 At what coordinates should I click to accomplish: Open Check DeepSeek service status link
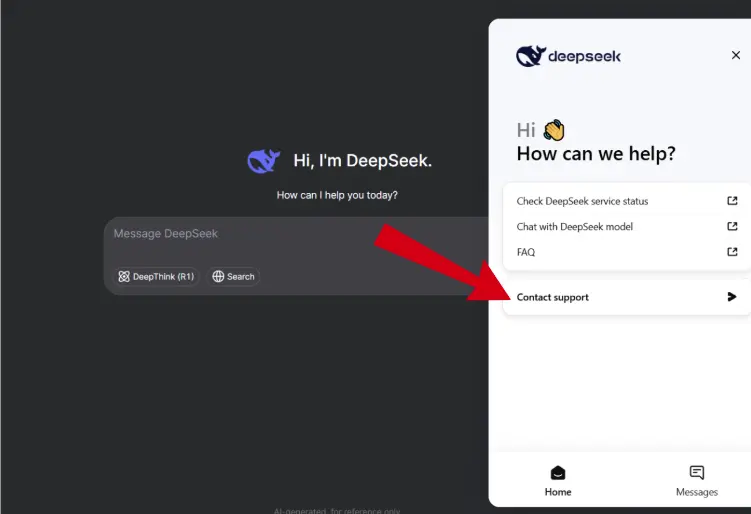click(x=627, y=201)
